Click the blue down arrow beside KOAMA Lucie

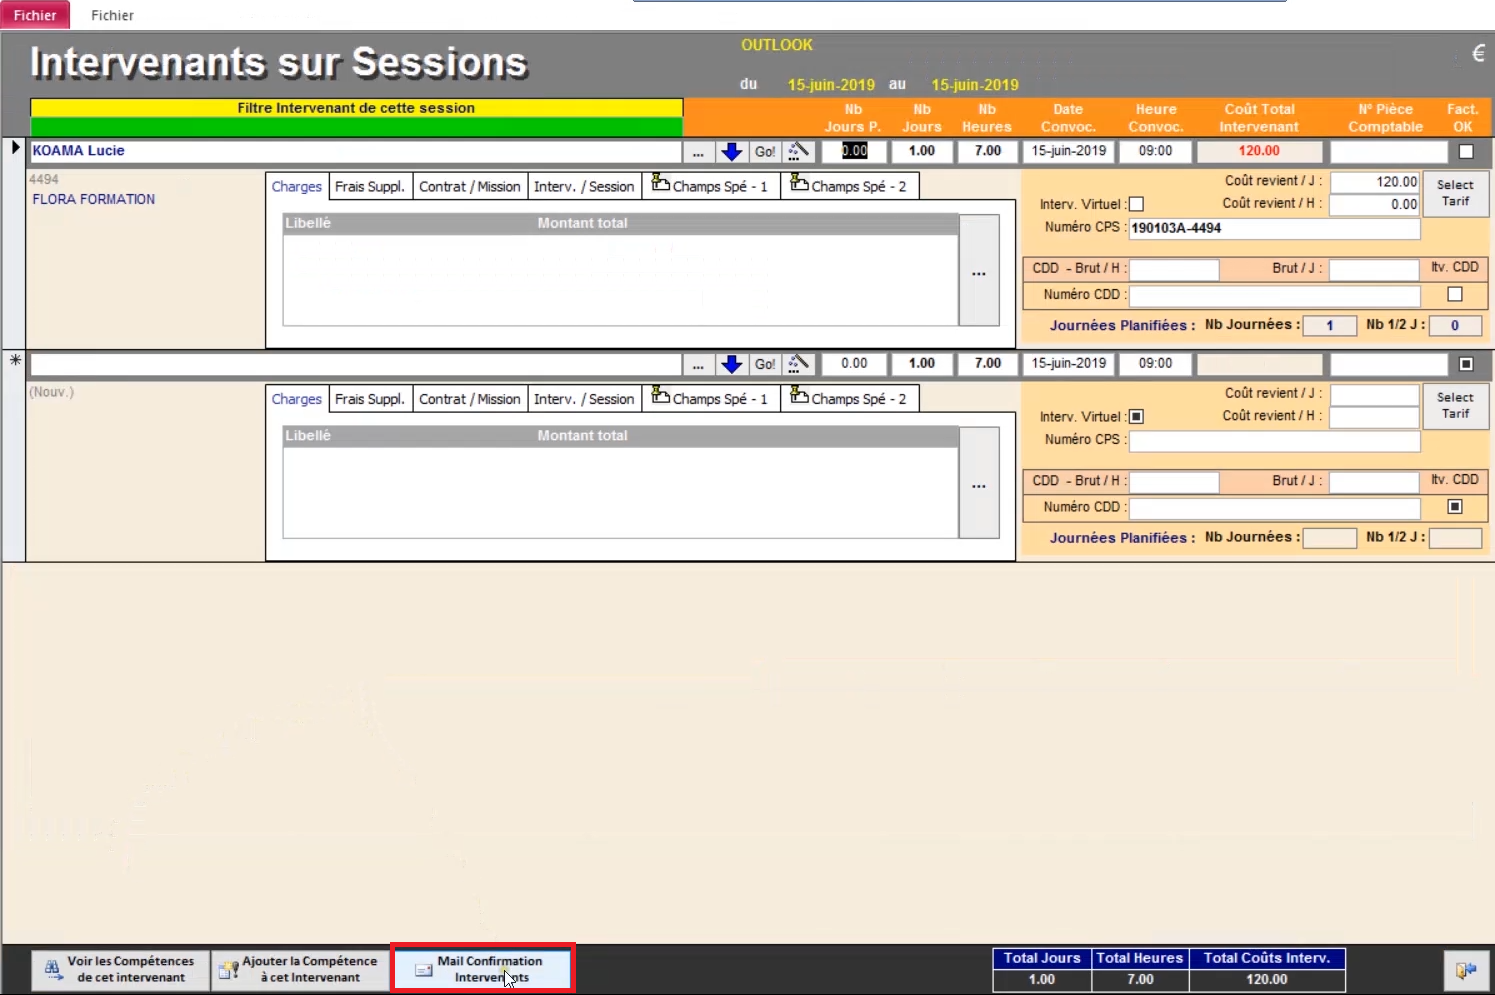point(732,151)
